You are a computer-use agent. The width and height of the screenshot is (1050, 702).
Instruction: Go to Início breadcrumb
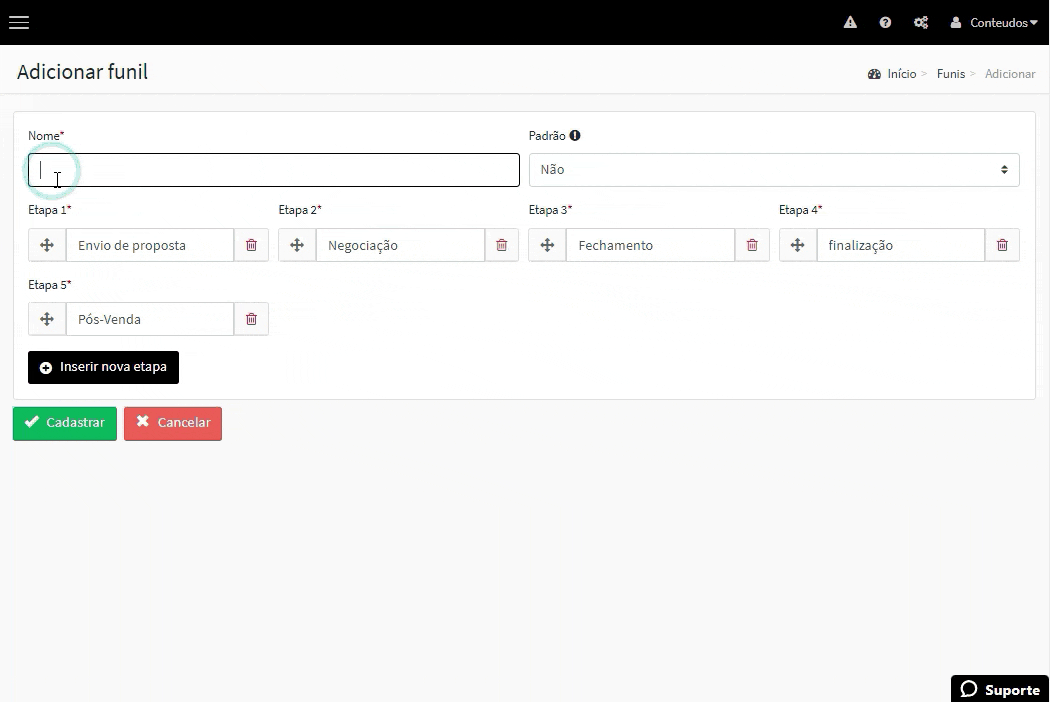pos(901,74)
